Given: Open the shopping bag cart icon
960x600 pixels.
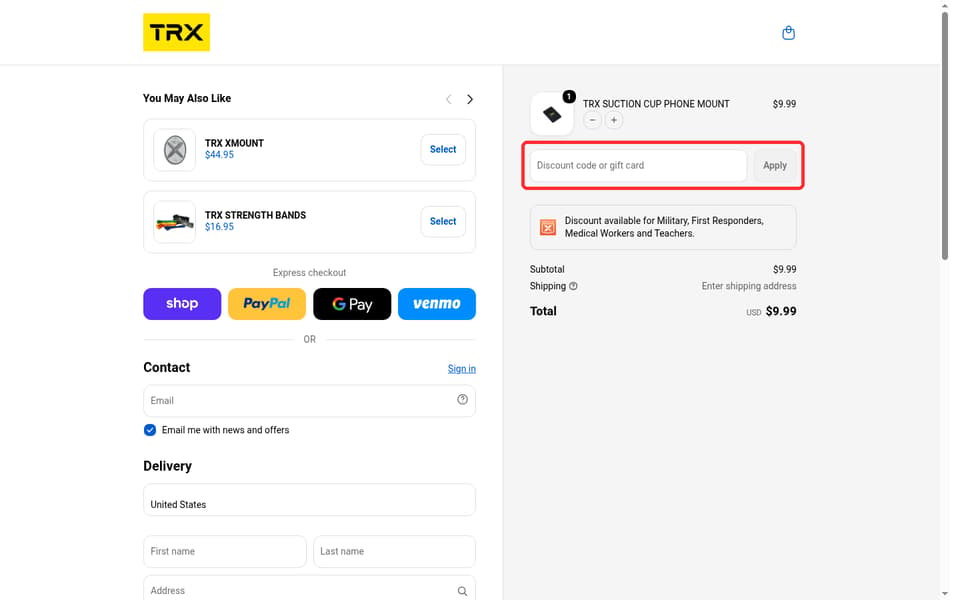Looking at the screenshot, I should coord(789,33).
